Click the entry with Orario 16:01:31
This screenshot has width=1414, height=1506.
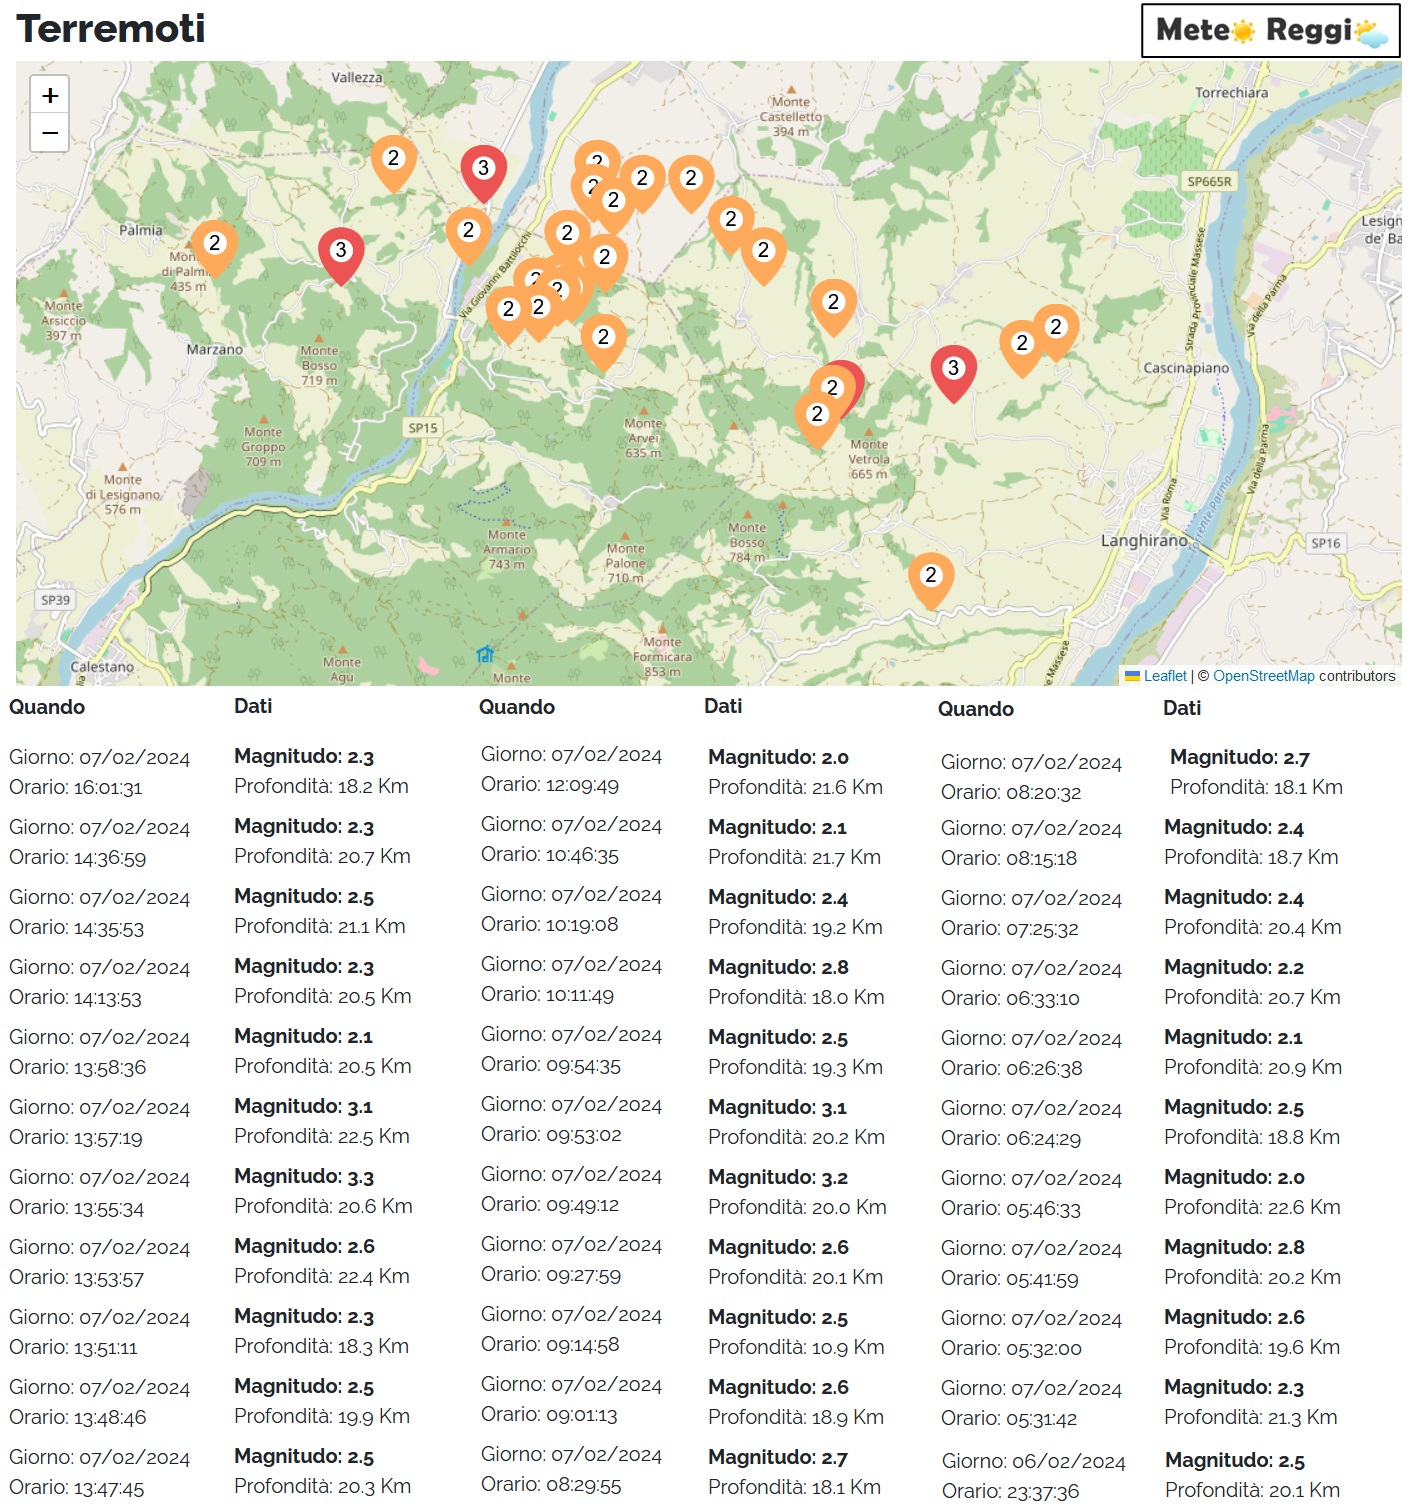click(76, 788)
